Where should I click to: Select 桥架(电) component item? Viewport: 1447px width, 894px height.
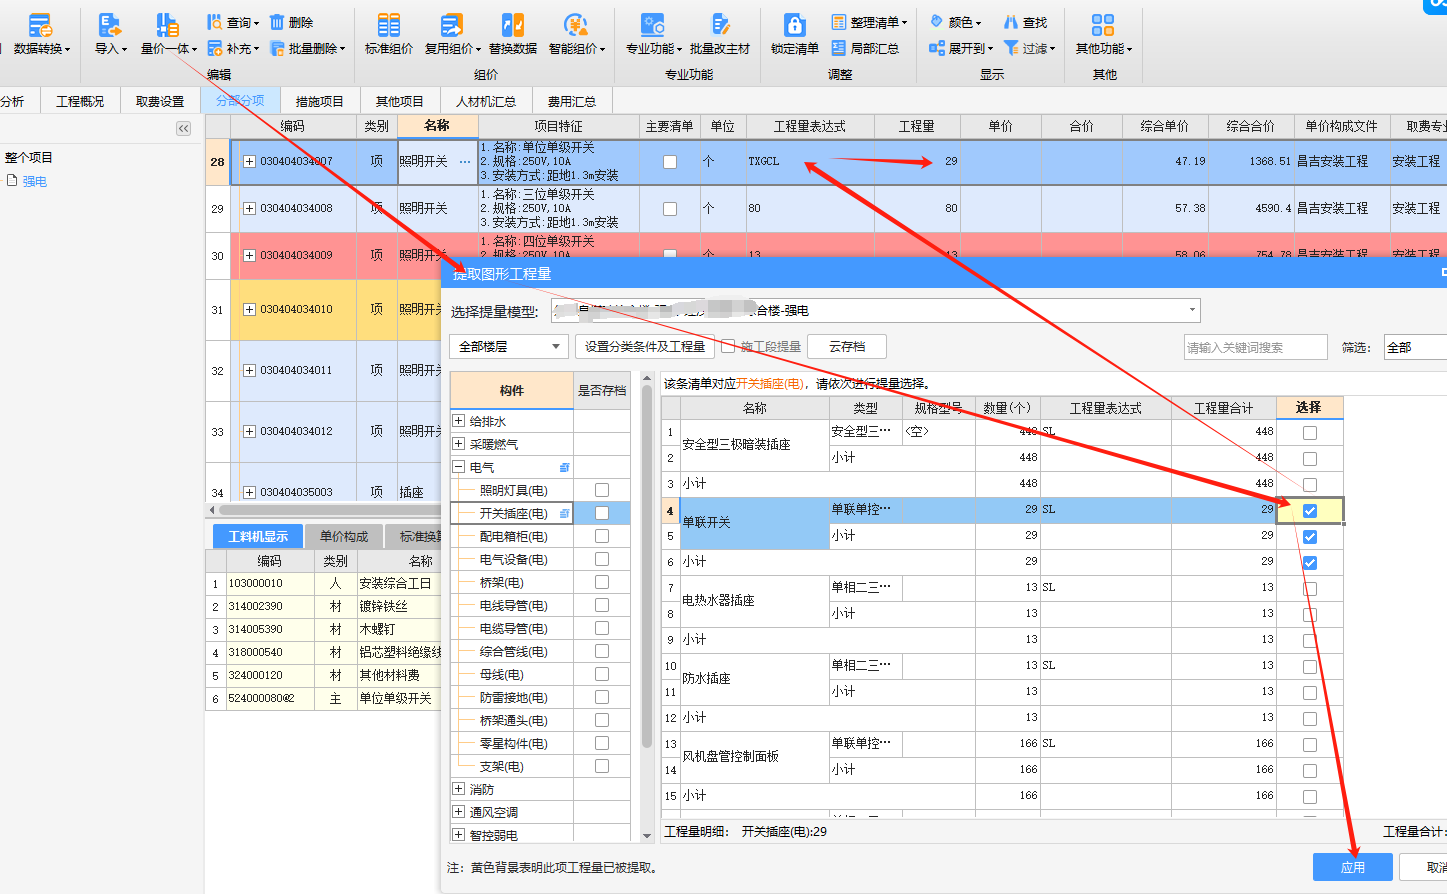[501, 582]
